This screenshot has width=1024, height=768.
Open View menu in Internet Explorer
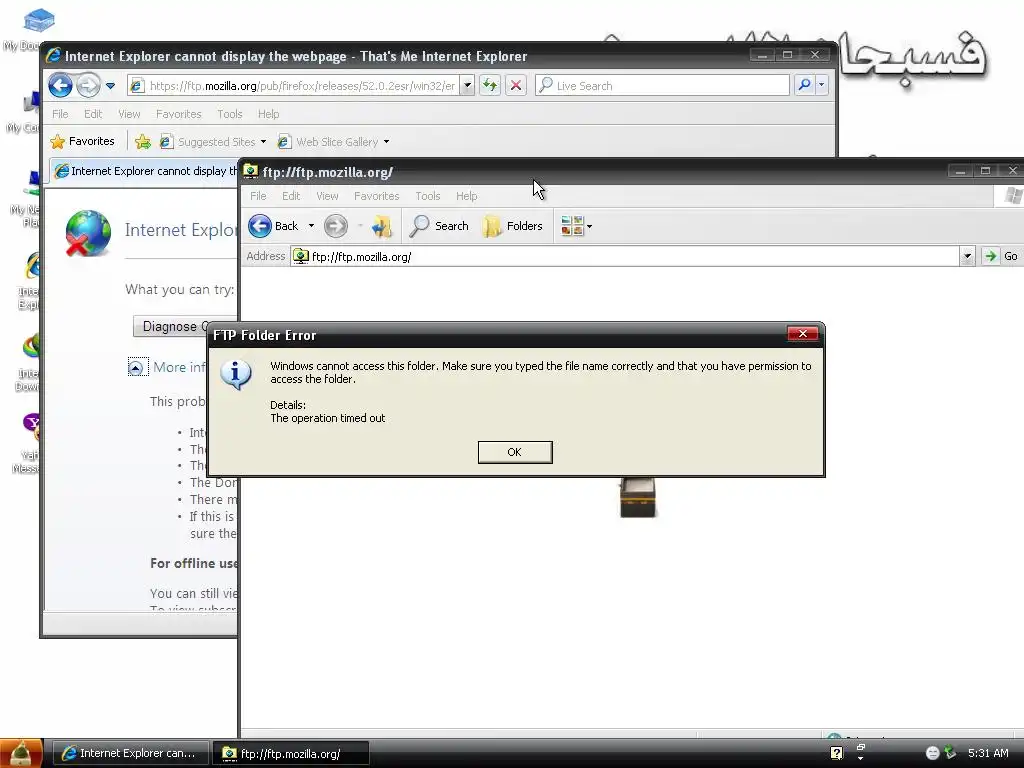[x=129, y=114]
